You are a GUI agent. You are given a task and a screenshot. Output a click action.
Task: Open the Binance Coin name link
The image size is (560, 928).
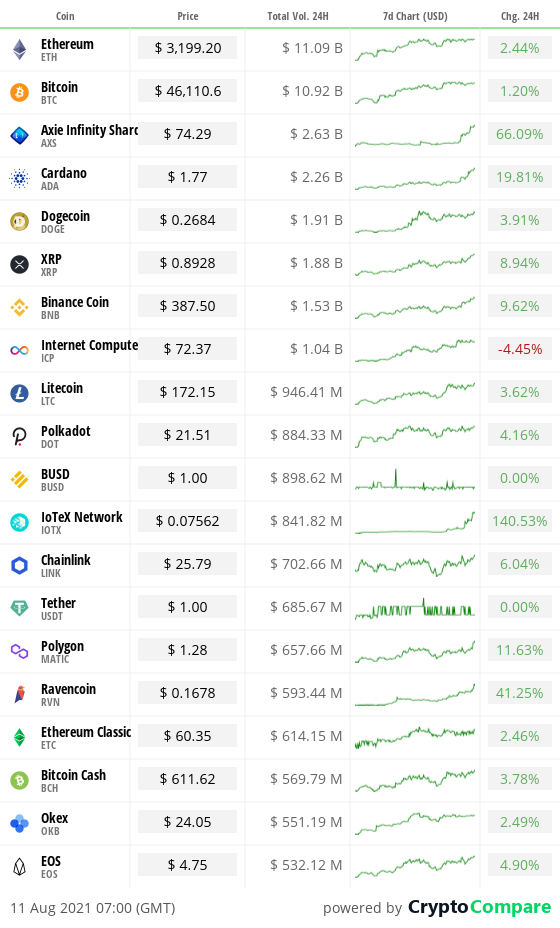pos(75,302)
